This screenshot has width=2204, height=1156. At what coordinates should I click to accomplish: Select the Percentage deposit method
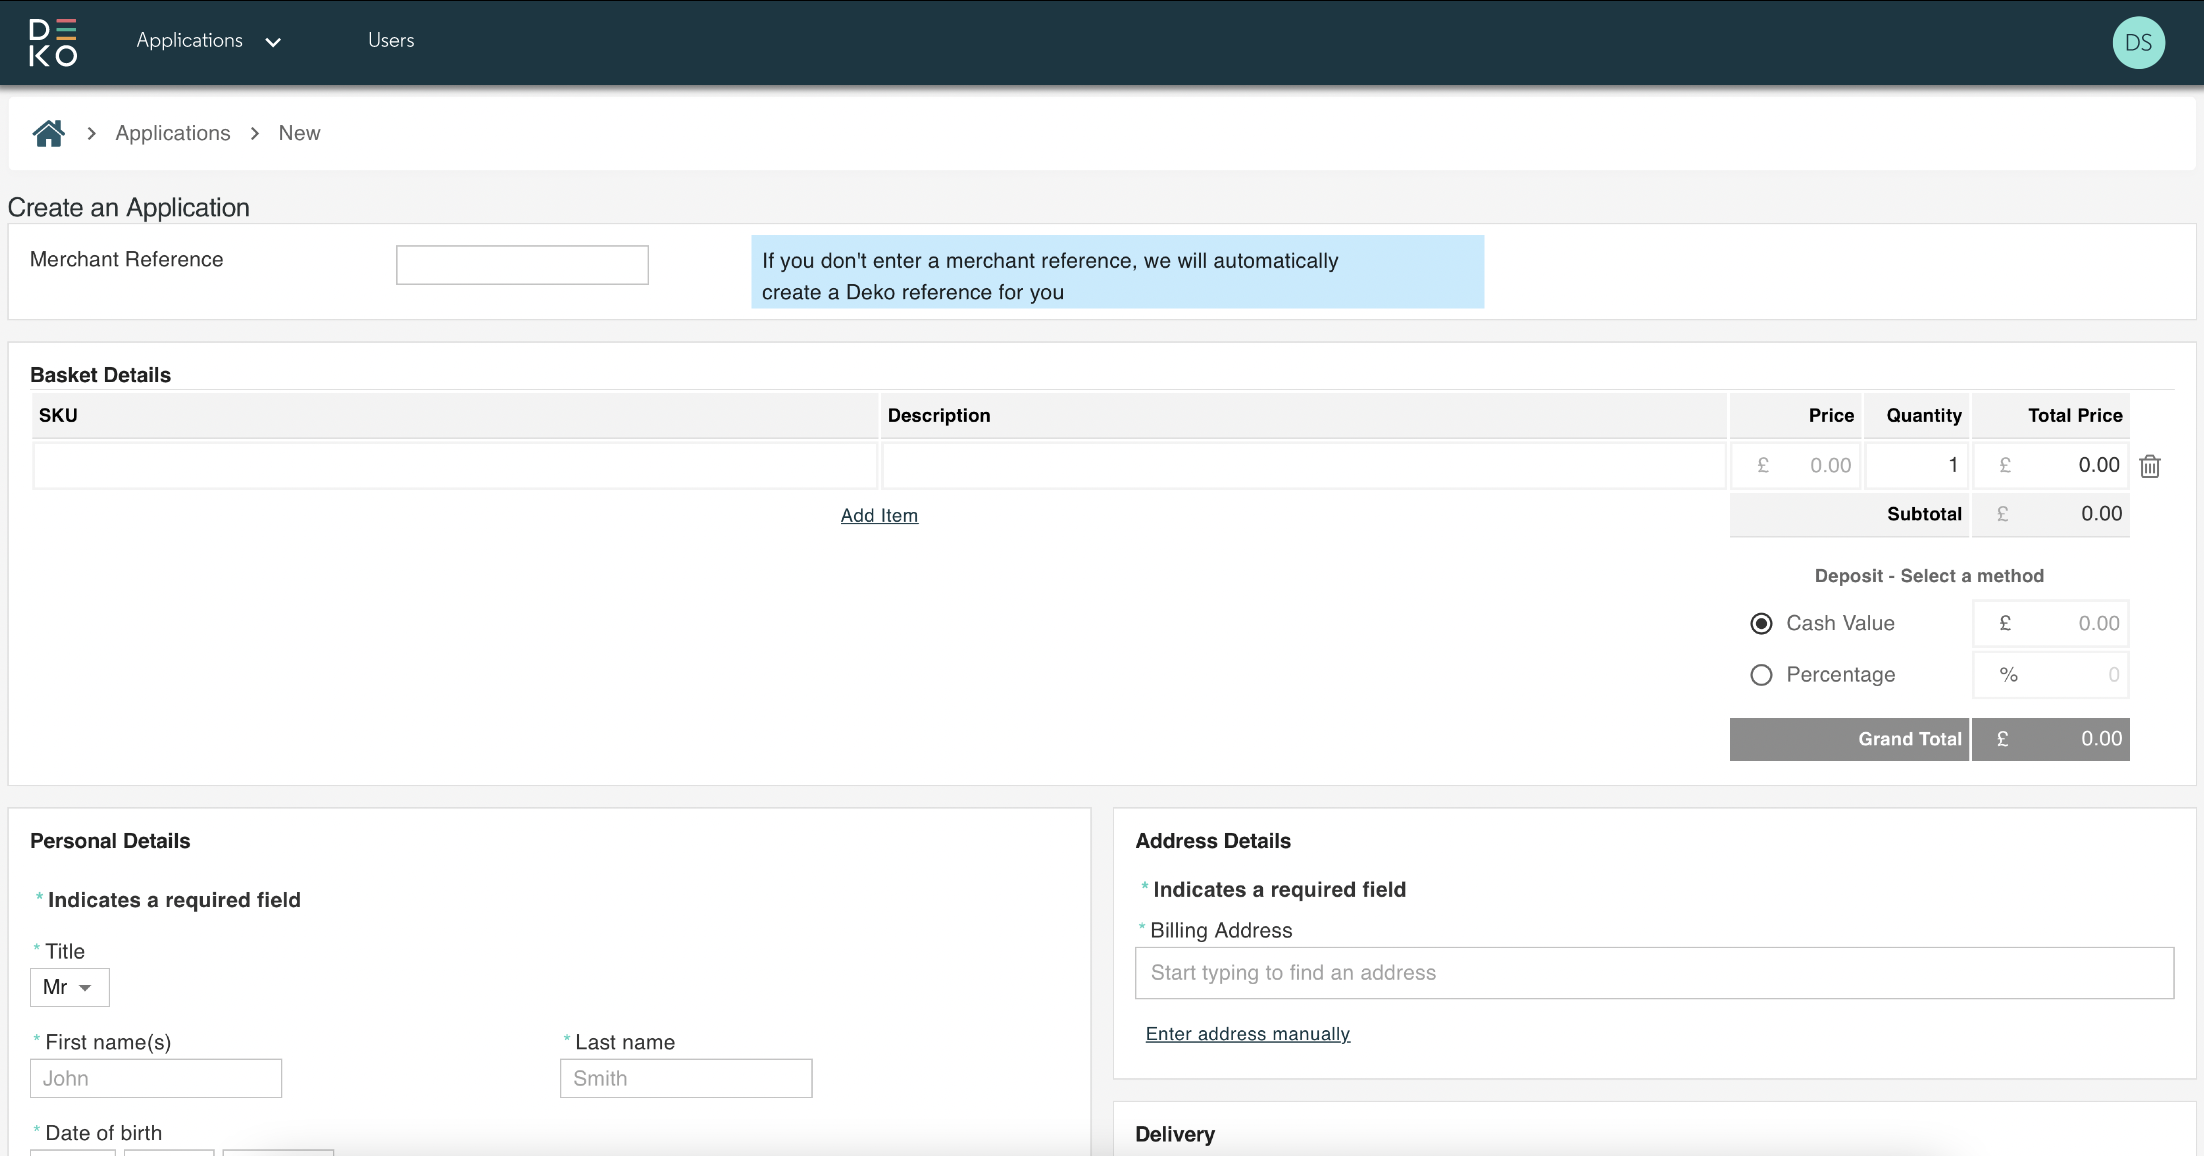coord(1761,675)
